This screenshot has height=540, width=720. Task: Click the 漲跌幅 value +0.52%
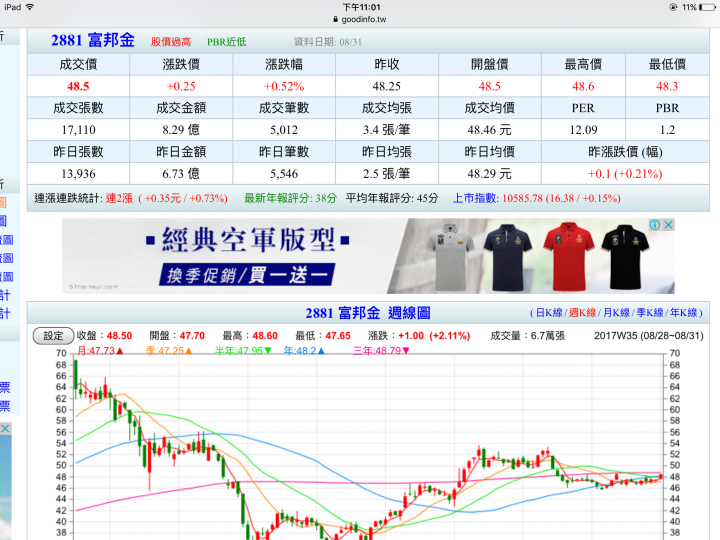(284, 86)
